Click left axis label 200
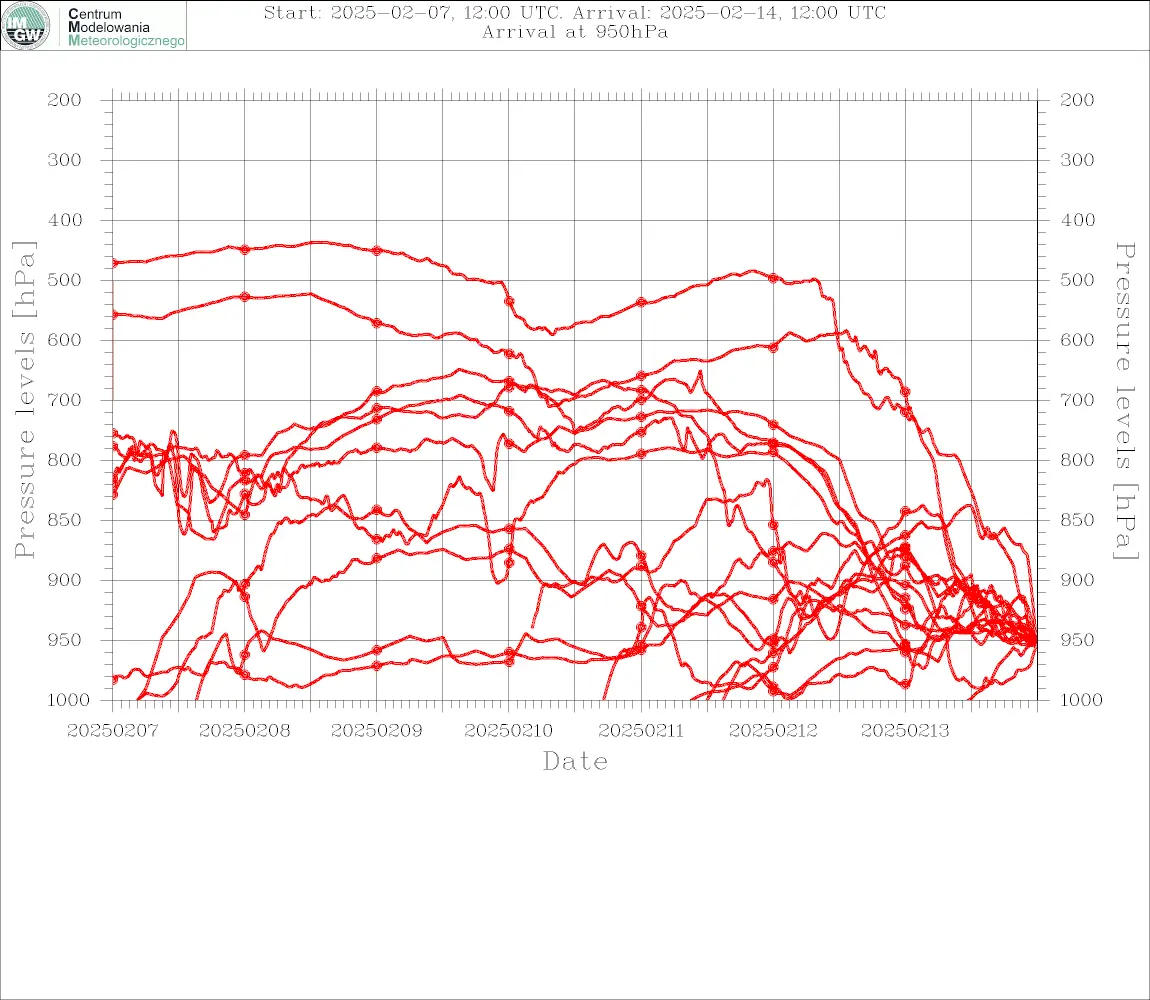The image size is (1150, 1000). click(65, 100)
